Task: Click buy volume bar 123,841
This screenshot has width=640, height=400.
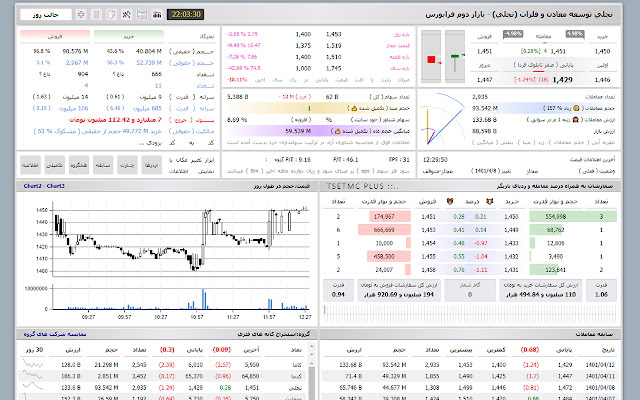Action: [544, 270]
